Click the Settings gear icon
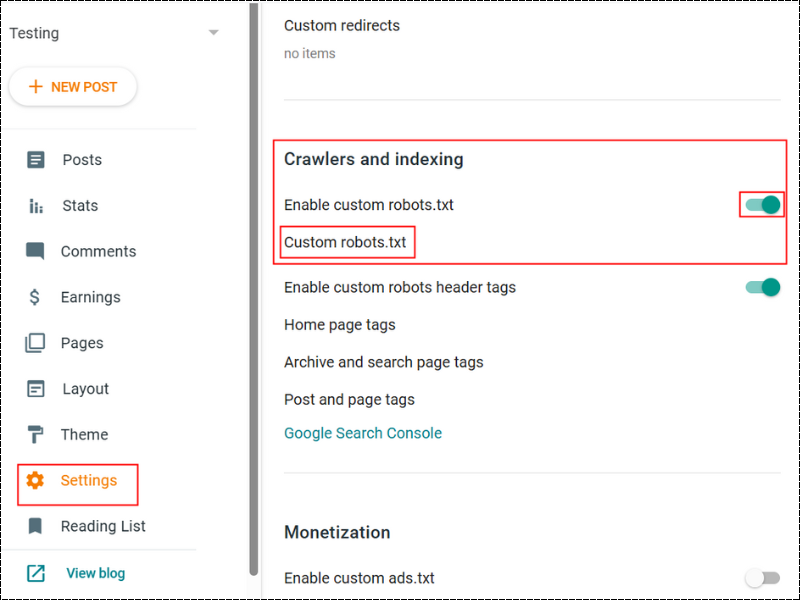 pos(36,480)
